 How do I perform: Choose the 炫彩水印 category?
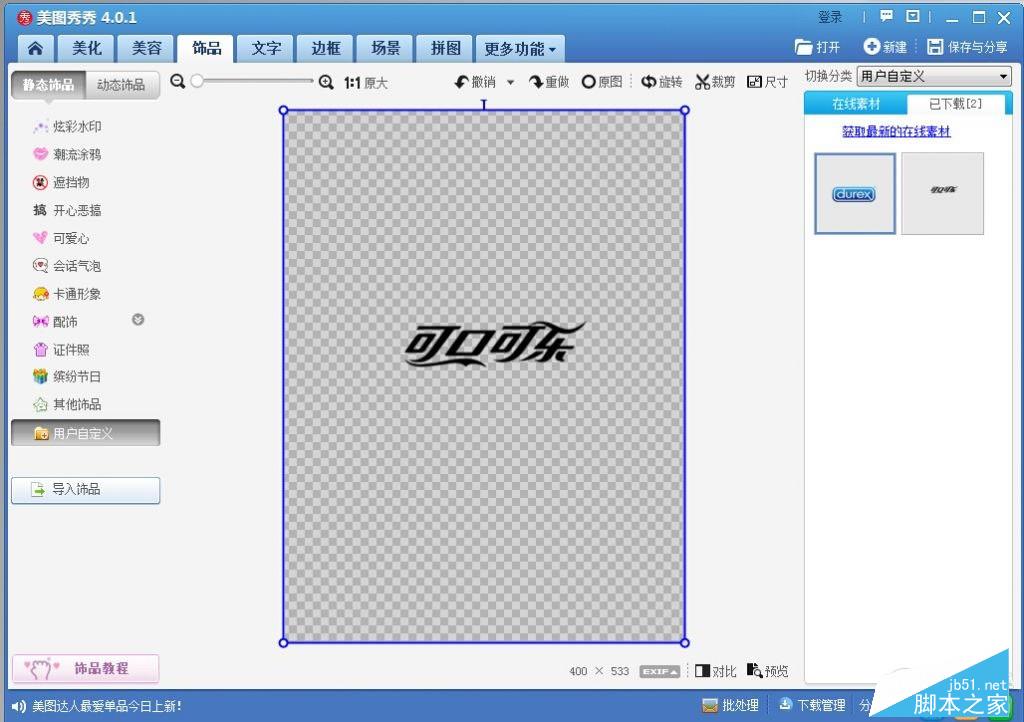click(67, 127)
